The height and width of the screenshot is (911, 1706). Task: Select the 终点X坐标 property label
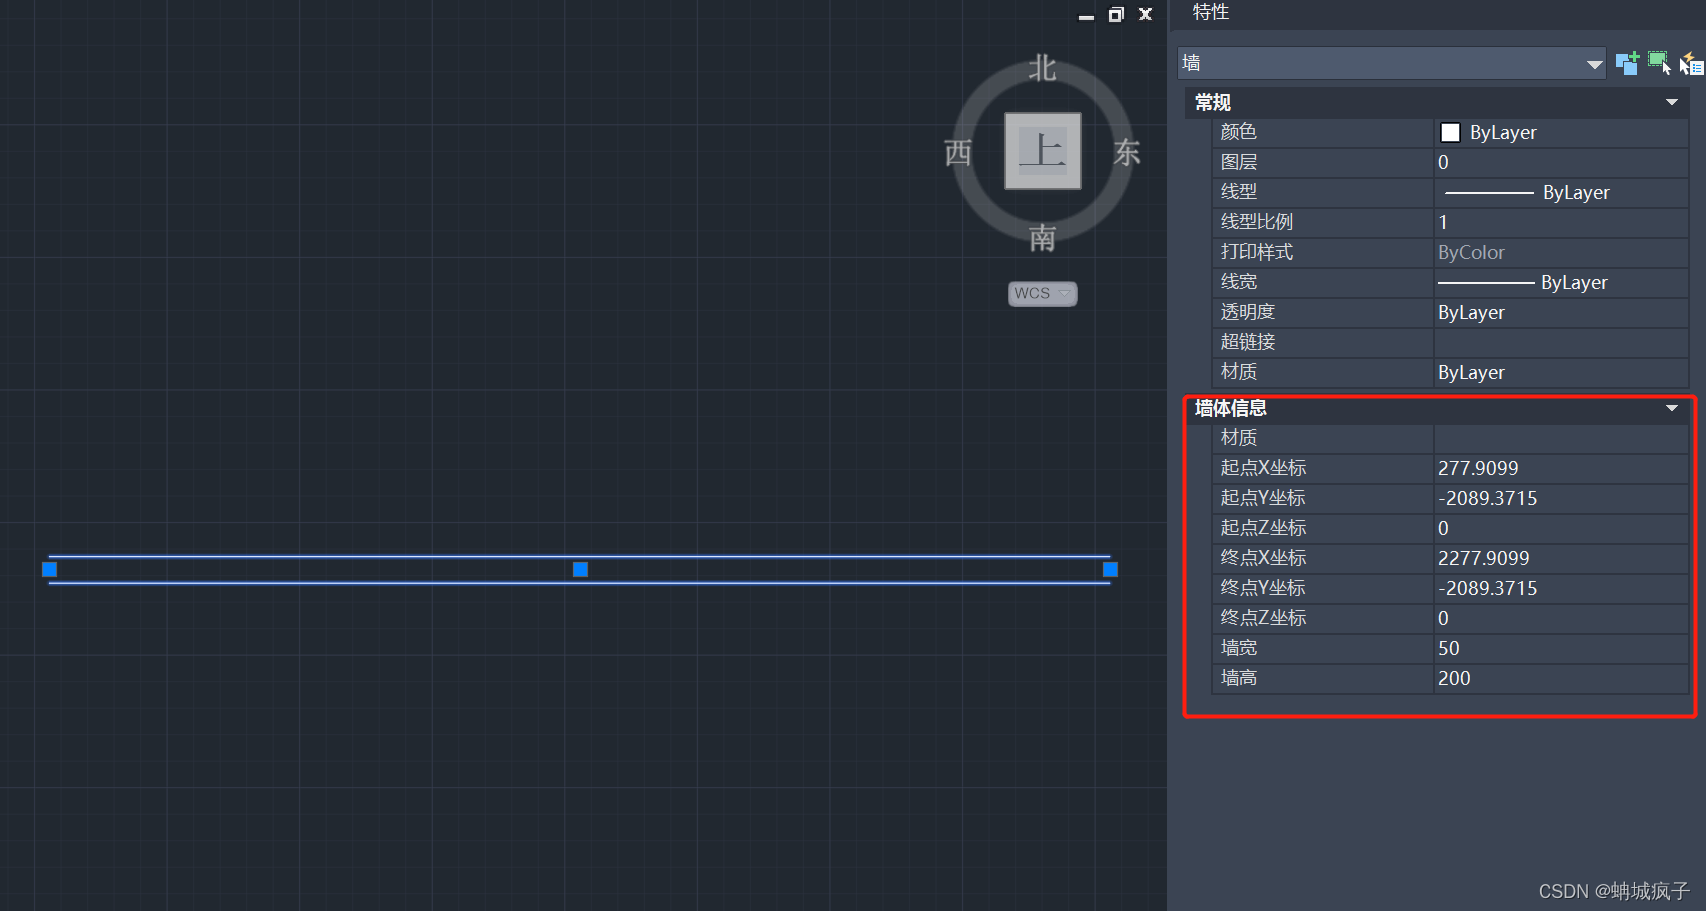1263,558
